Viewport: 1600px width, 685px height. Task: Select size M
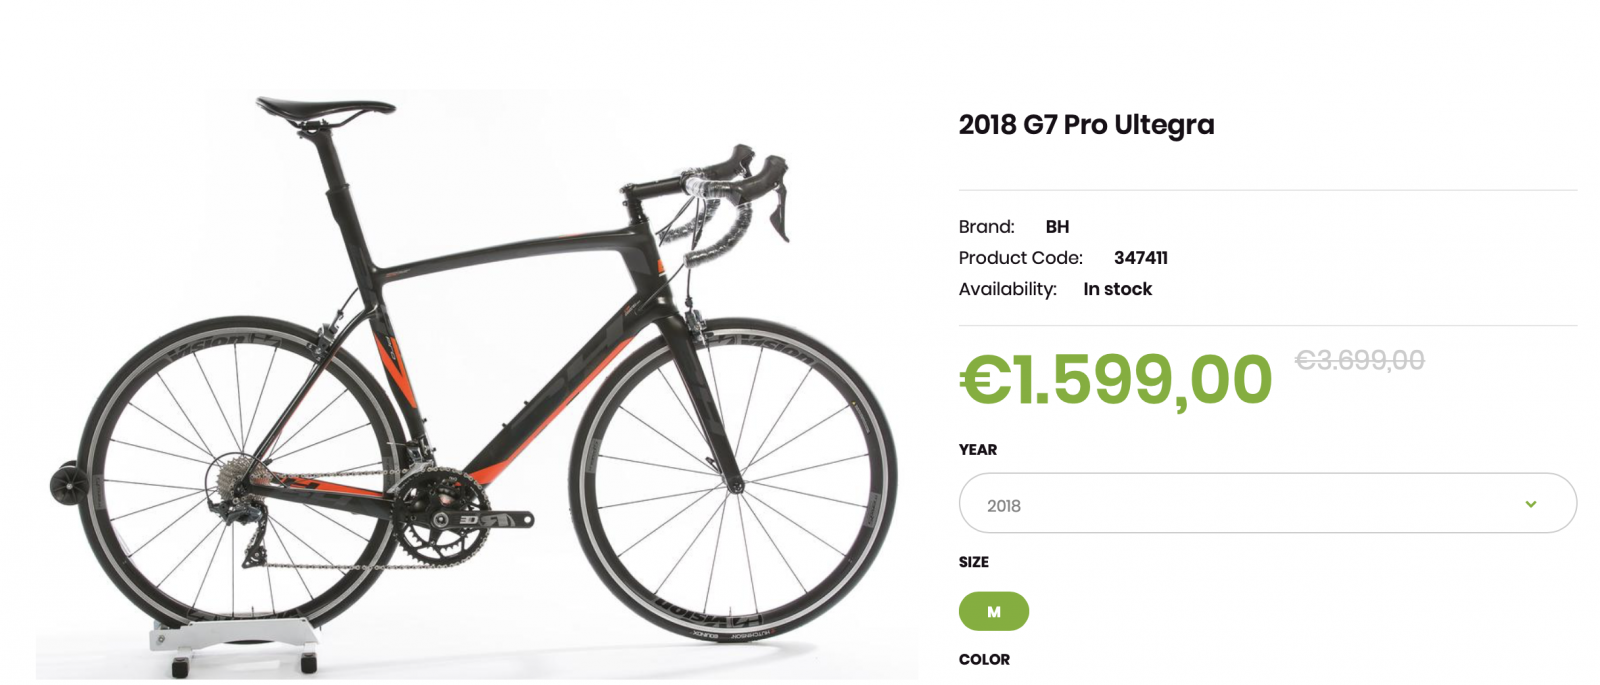(x=993, y=611)
